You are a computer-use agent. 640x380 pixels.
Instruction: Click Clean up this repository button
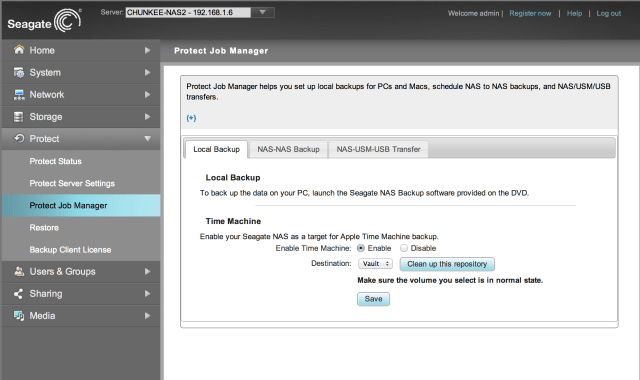[x=447, y=264]
